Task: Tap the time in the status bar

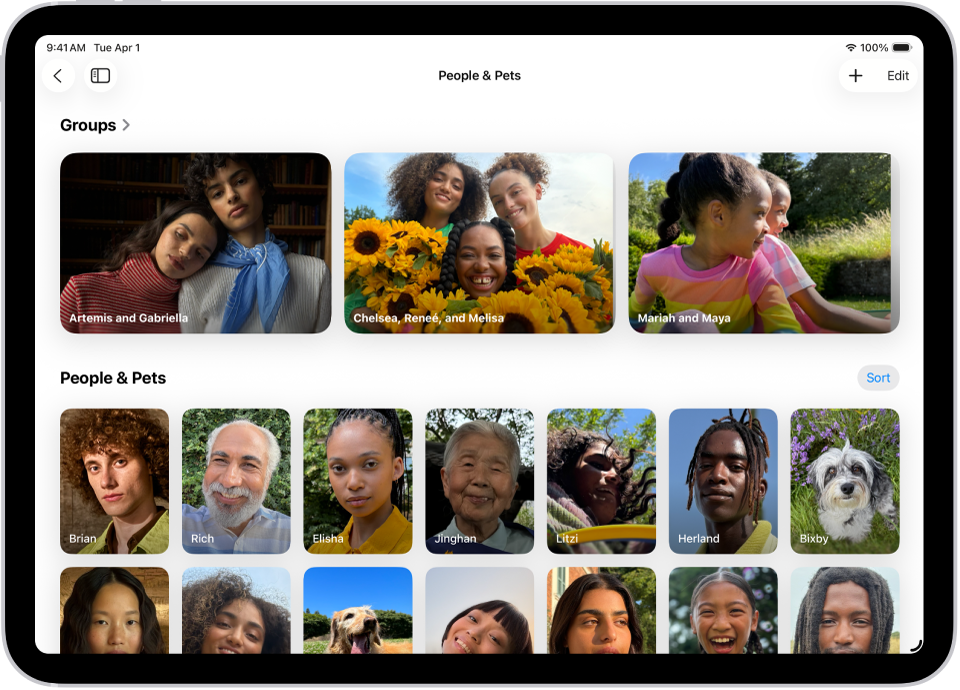Action: [x=67, y=46]
